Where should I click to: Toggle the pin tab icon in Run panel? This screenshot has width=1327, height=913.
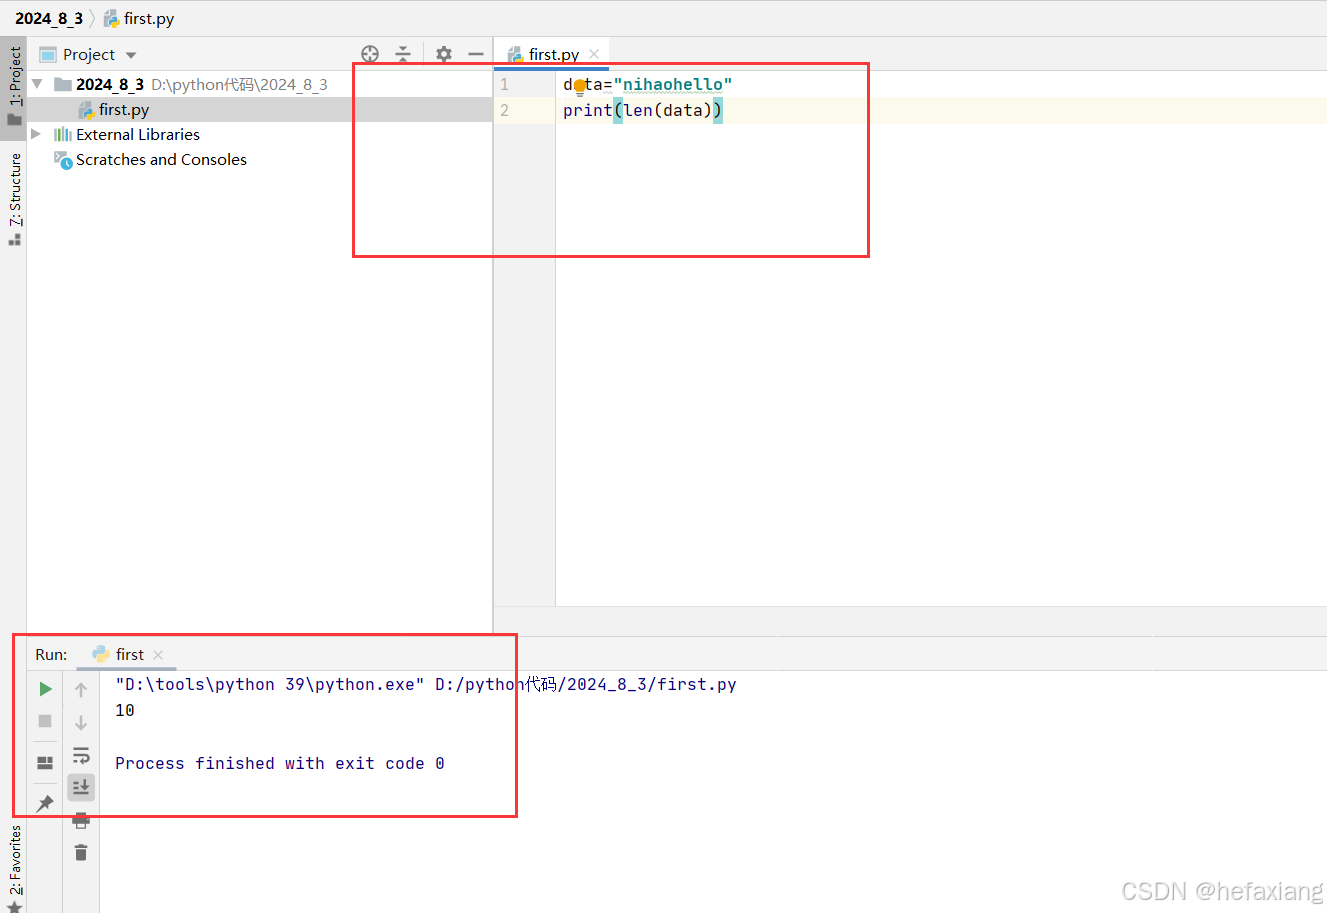pyautogui.click(x=45, y=803)
